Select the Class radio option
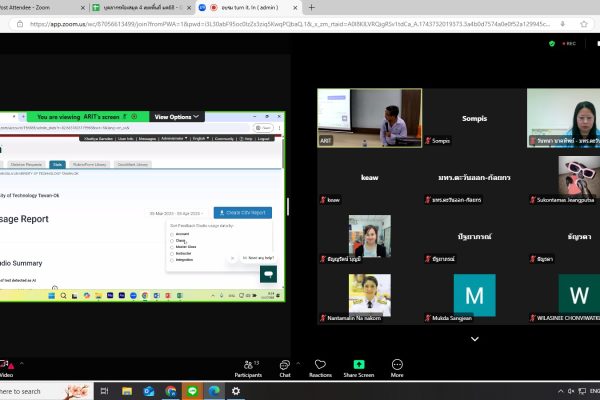The height and width of the screenshot is (400, 600). (172, 241)
